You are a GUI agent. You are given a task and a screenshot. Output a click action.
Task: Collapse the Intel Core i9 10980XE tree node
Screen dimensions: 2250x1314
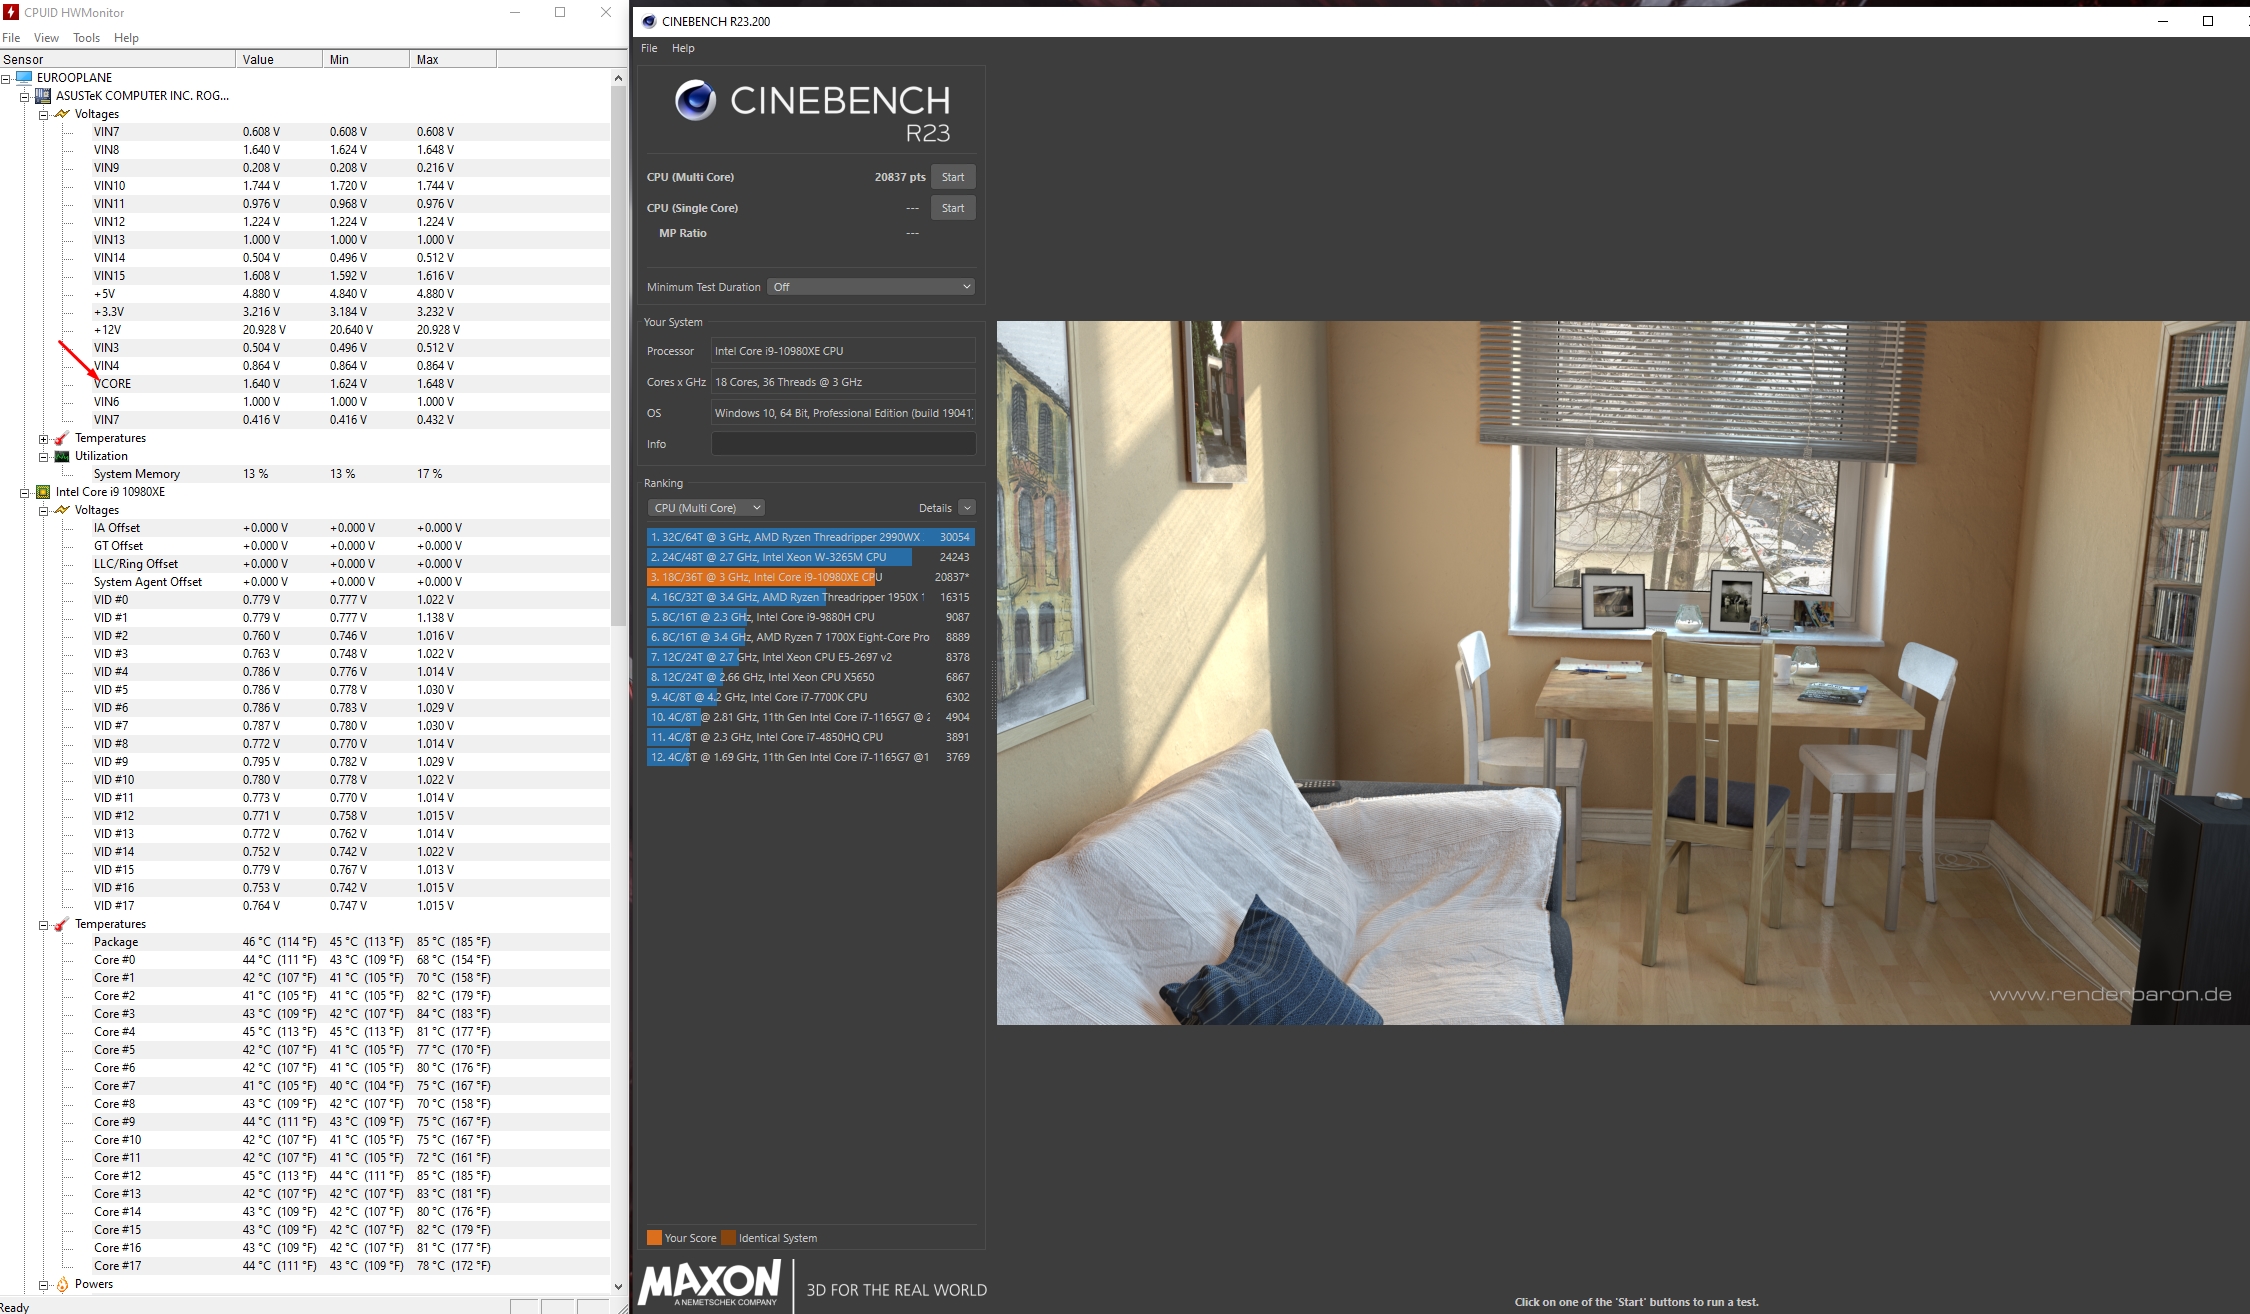(x=24, y=492)
